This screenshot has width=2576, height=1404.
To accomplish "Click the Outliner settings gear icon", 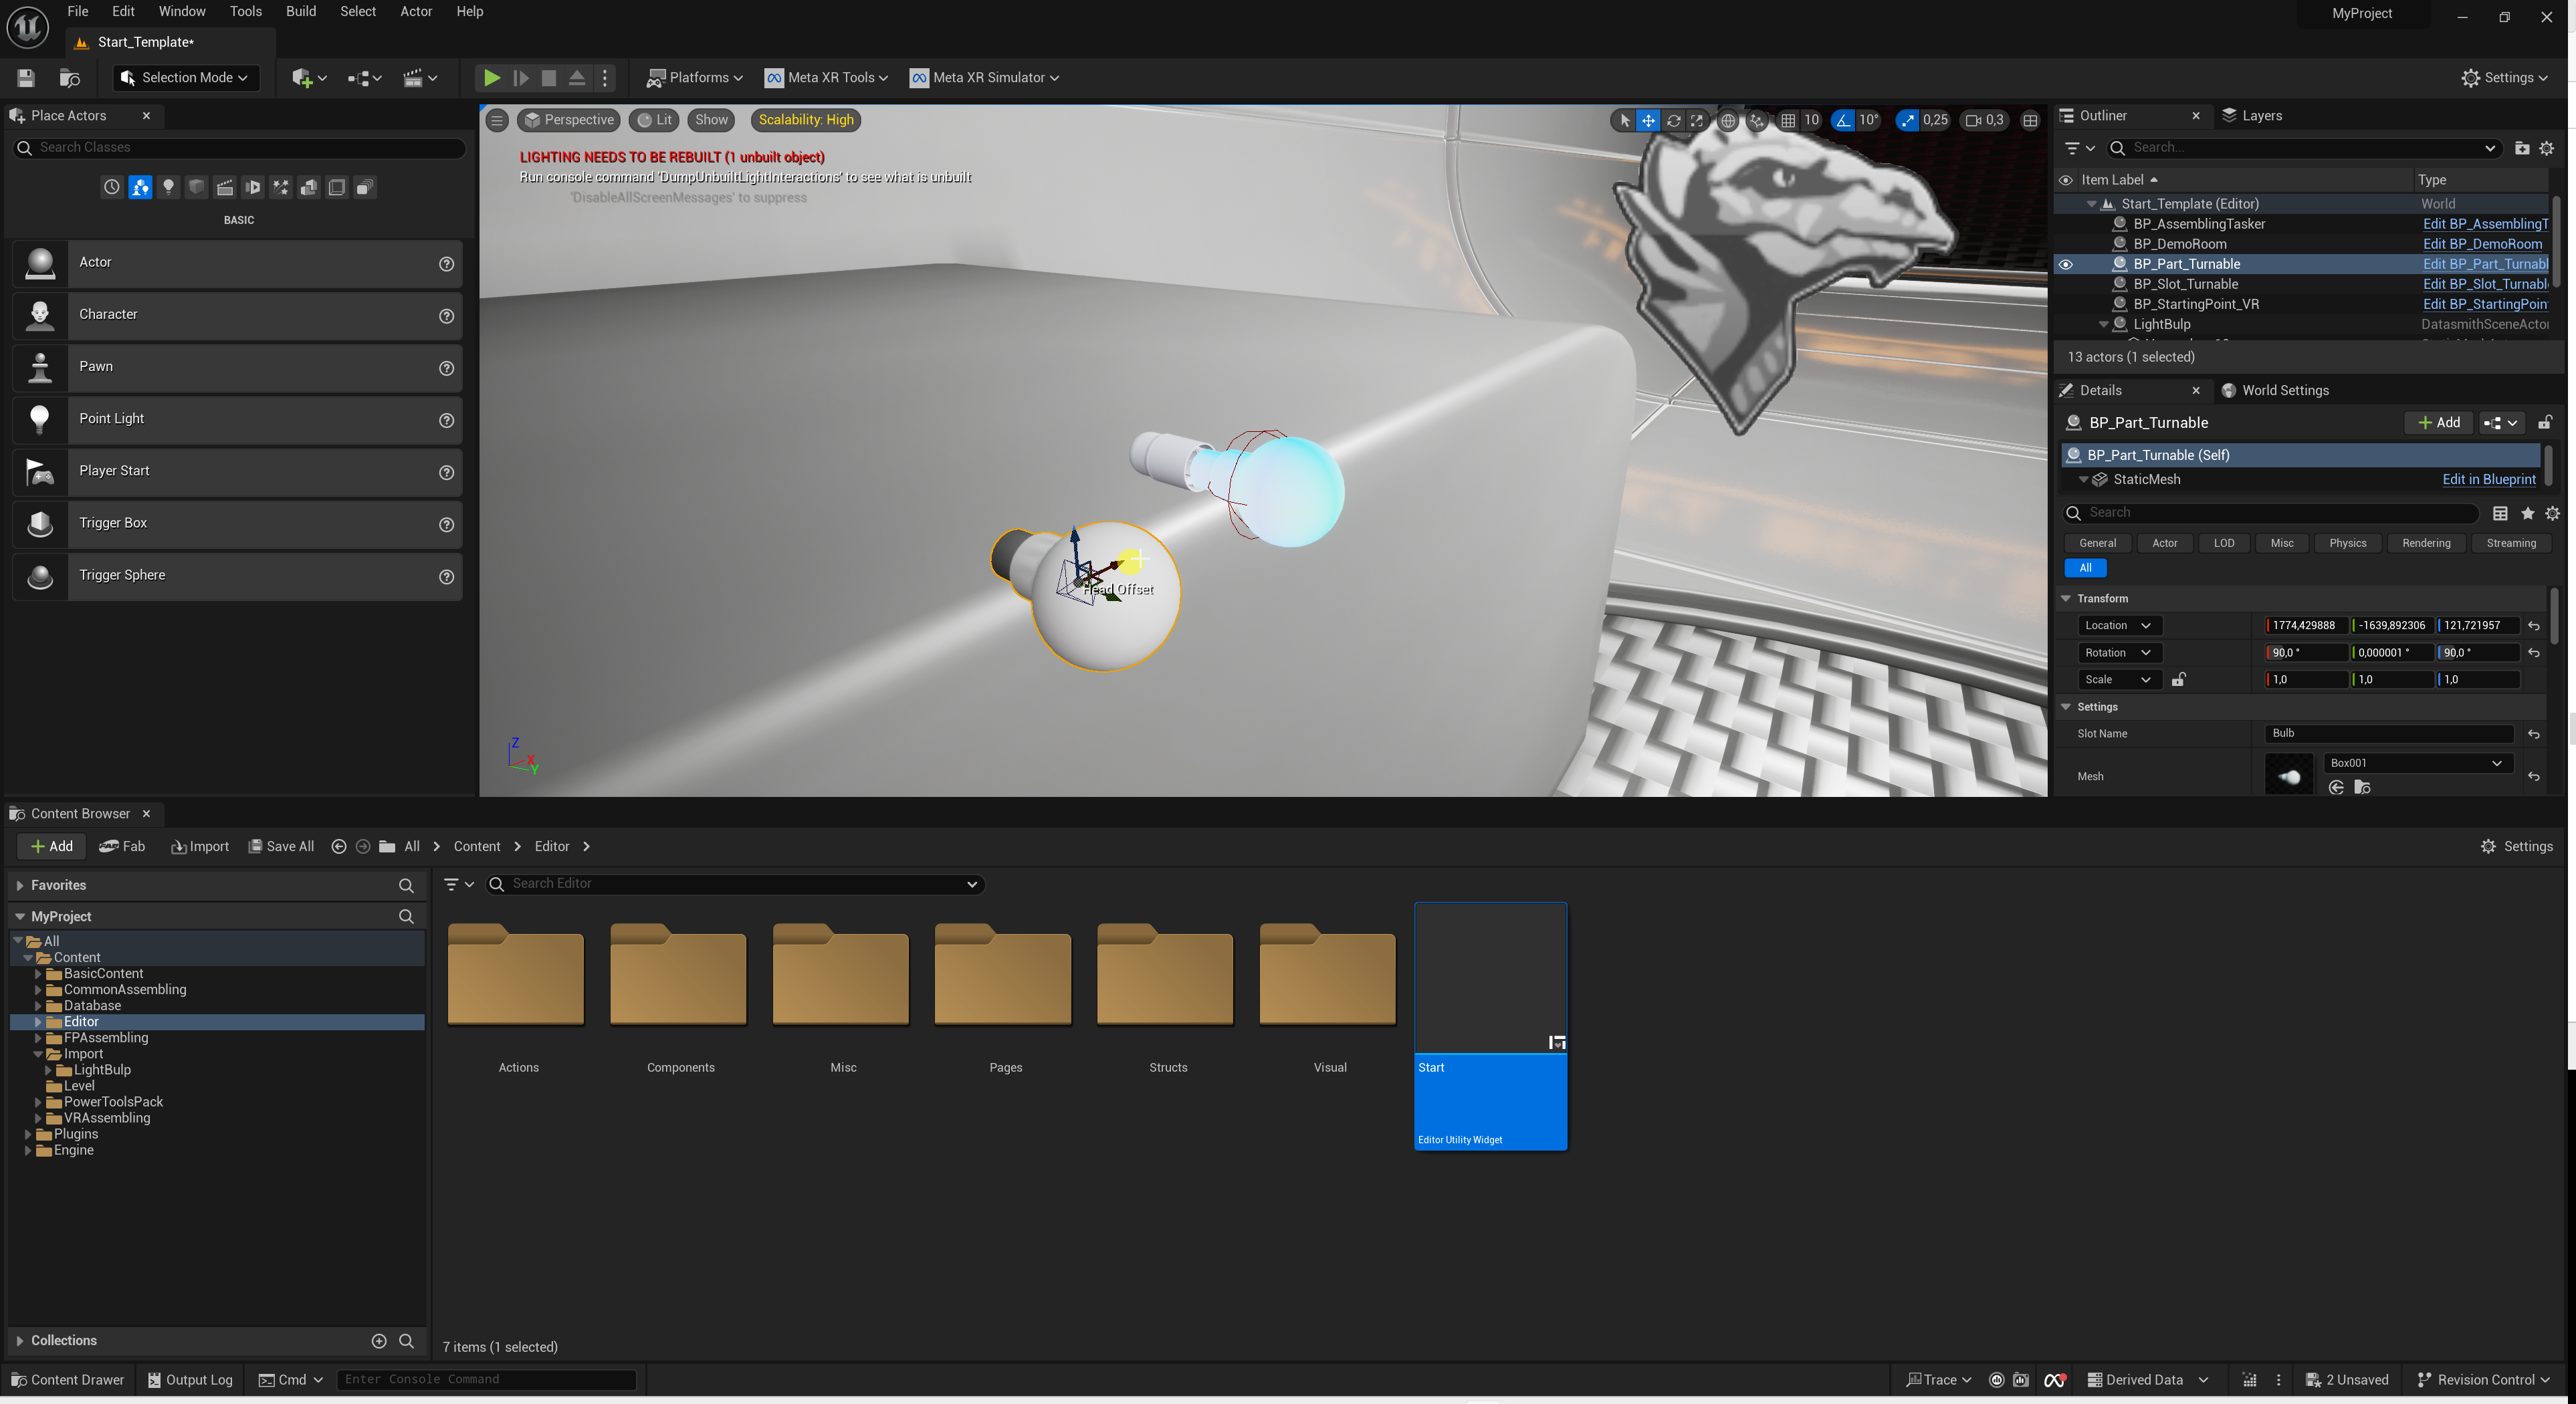I will click(2547, 147).
